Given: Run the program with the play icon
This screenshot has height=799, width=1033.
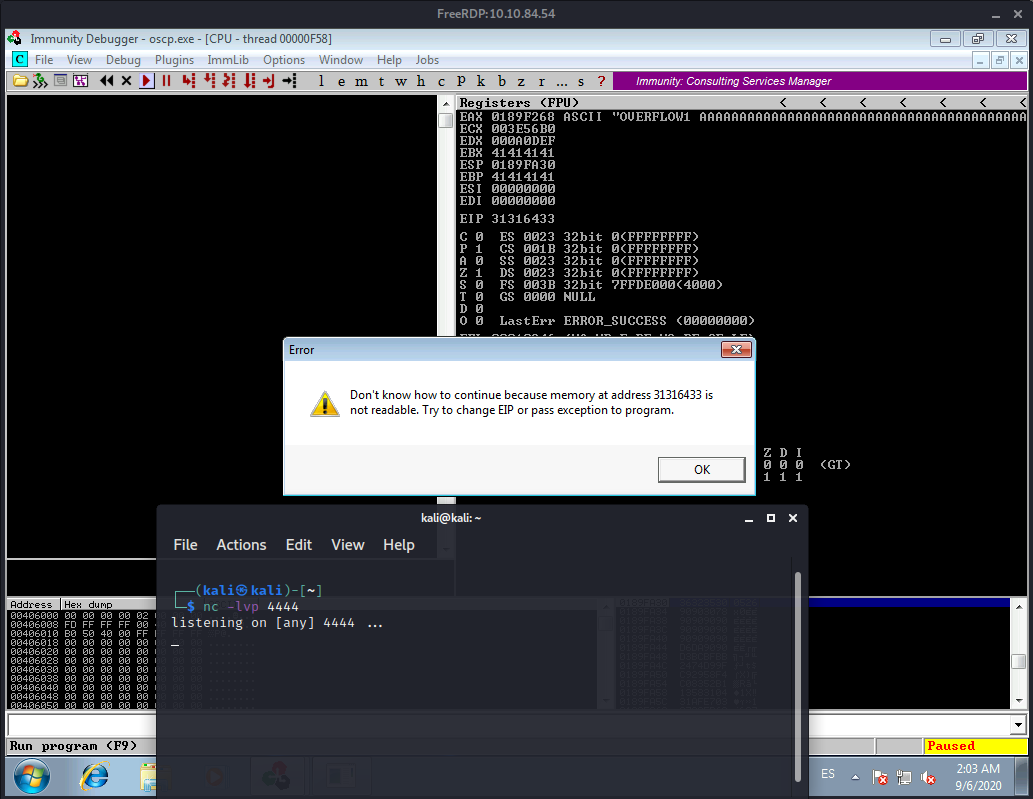Looking at the screenshot, I should [x=147, y=81].
